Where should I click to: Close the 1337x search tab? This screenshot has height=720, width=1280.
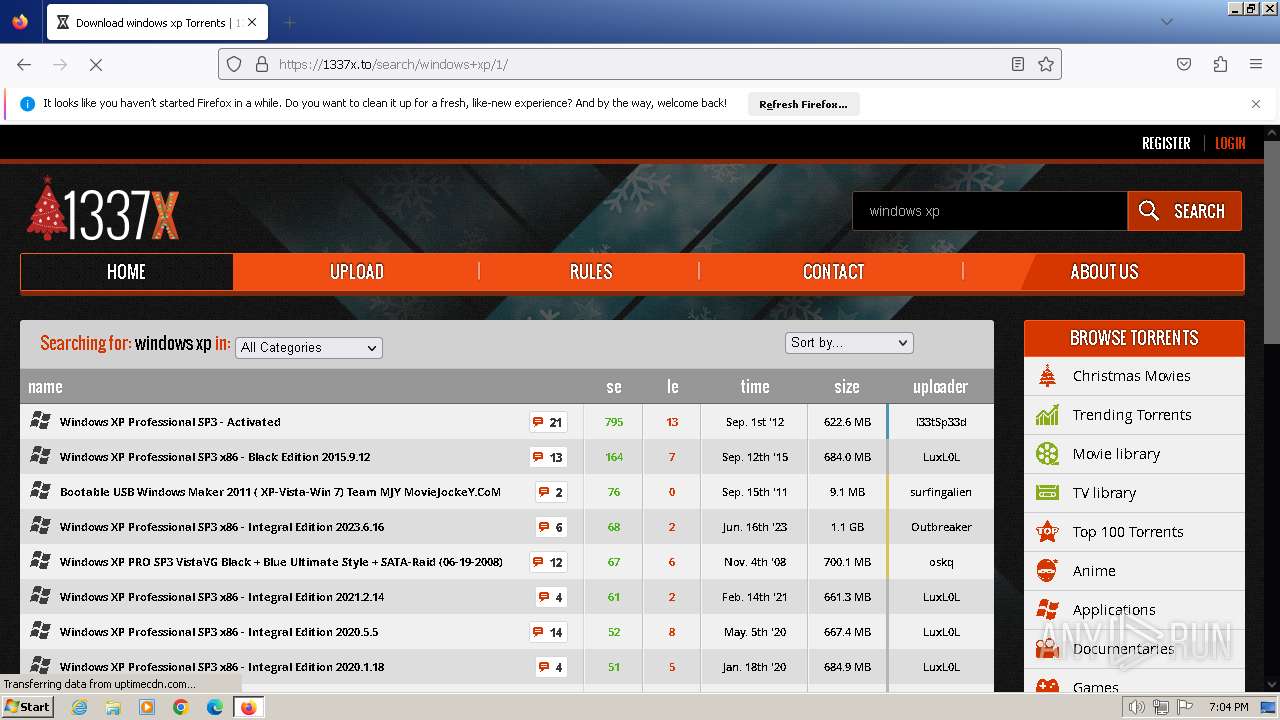[252, 22]
